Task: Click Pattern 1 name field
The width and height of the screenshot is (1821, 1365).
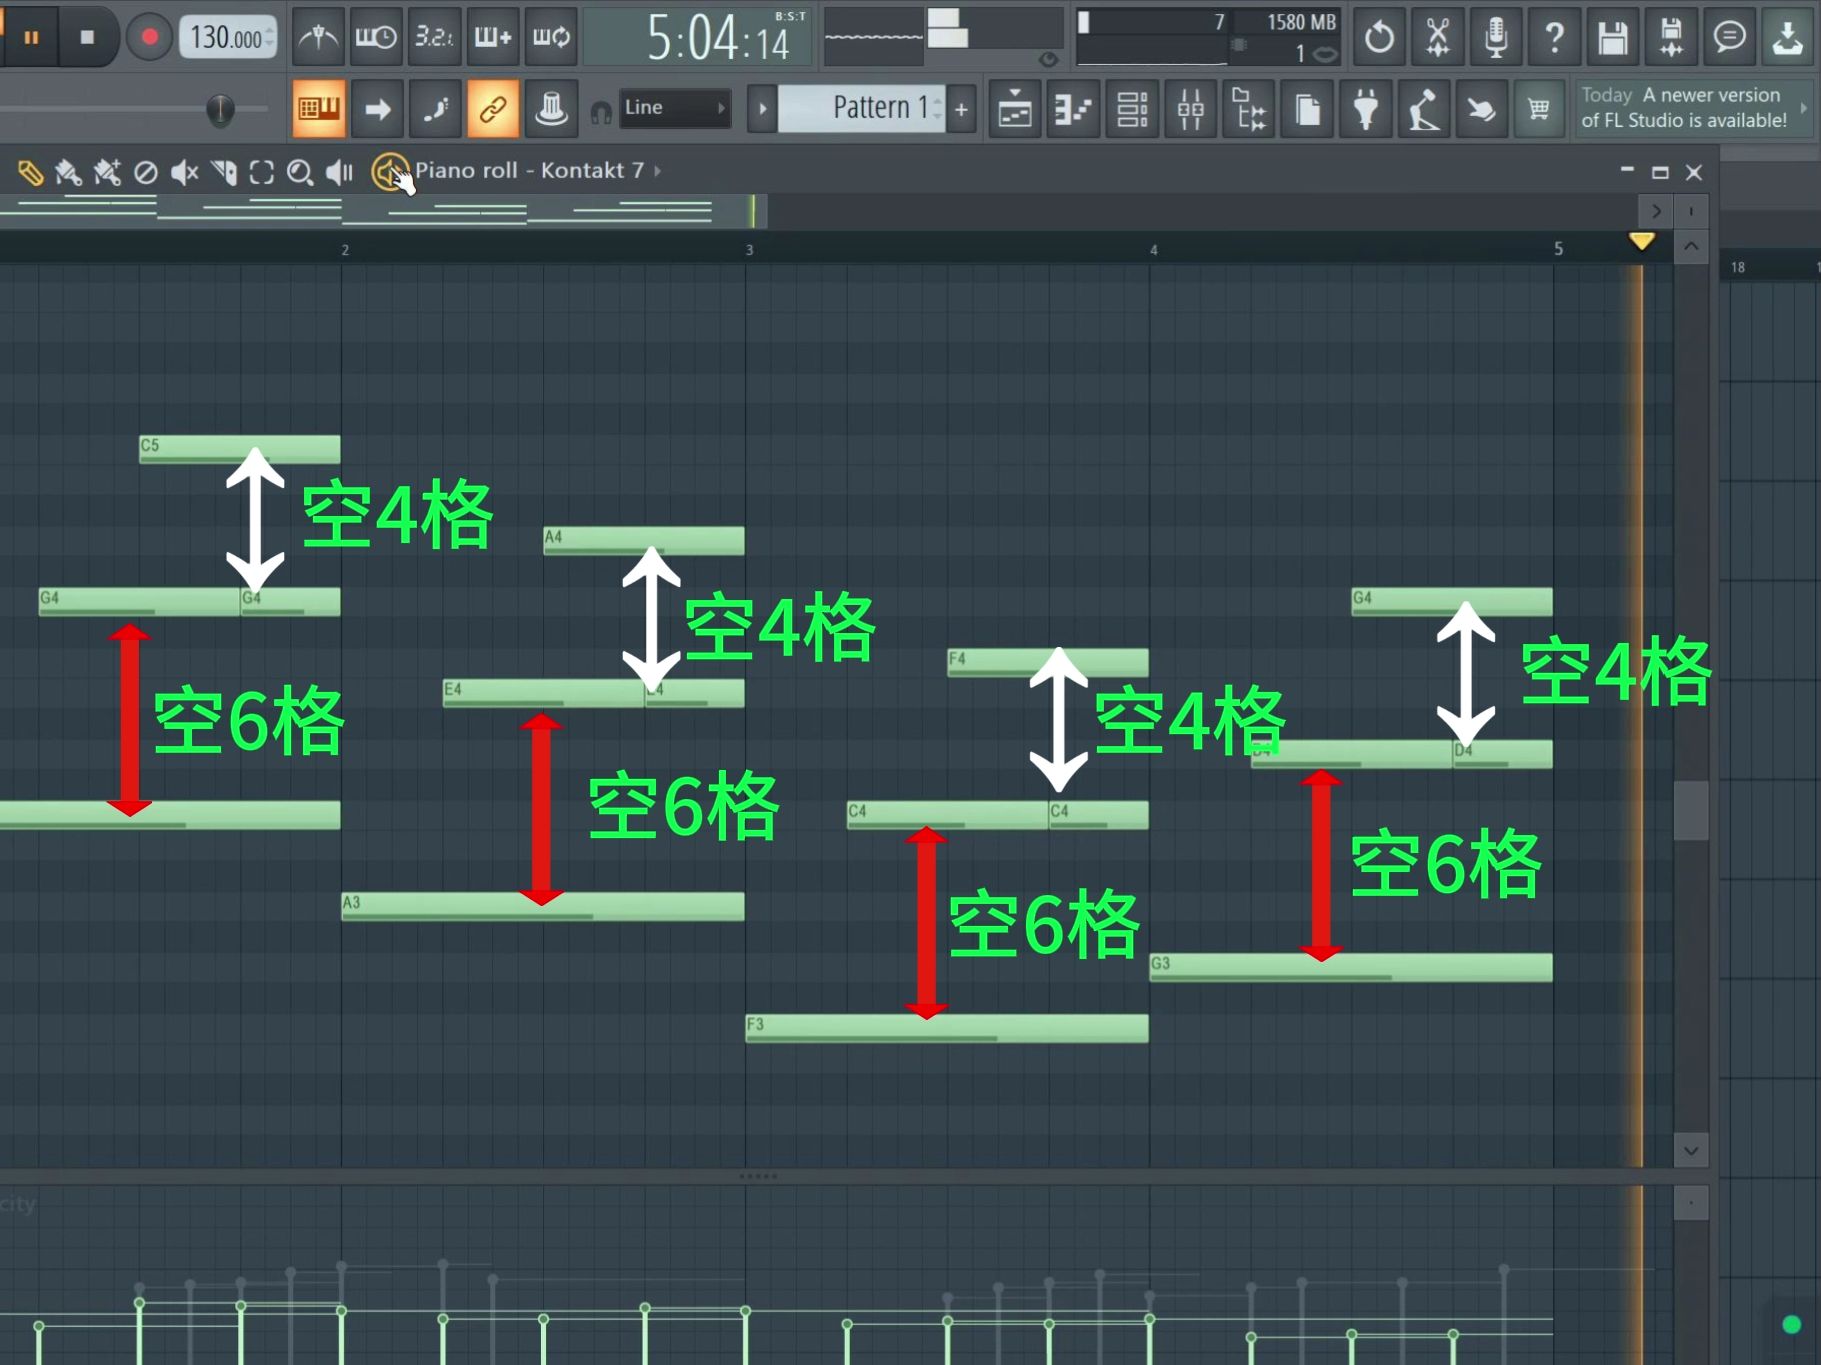Action: point(860,108)
